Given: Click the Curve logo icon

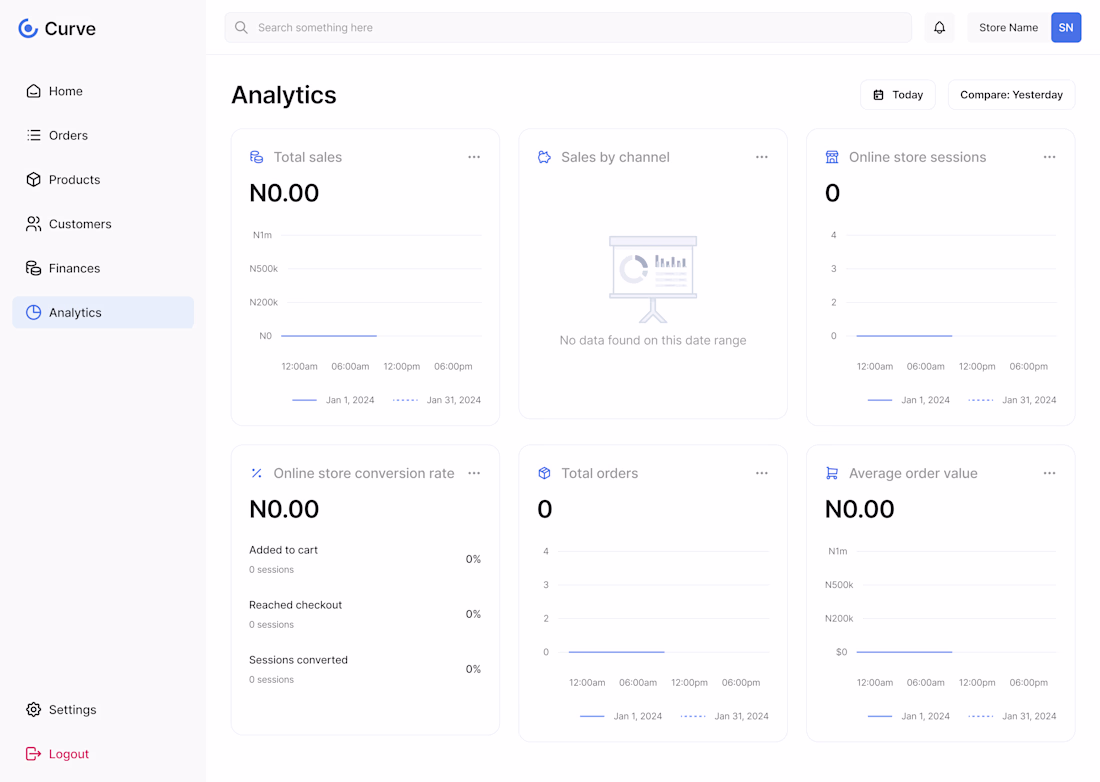Looking at the screenshot, I should tap(28, 28).
